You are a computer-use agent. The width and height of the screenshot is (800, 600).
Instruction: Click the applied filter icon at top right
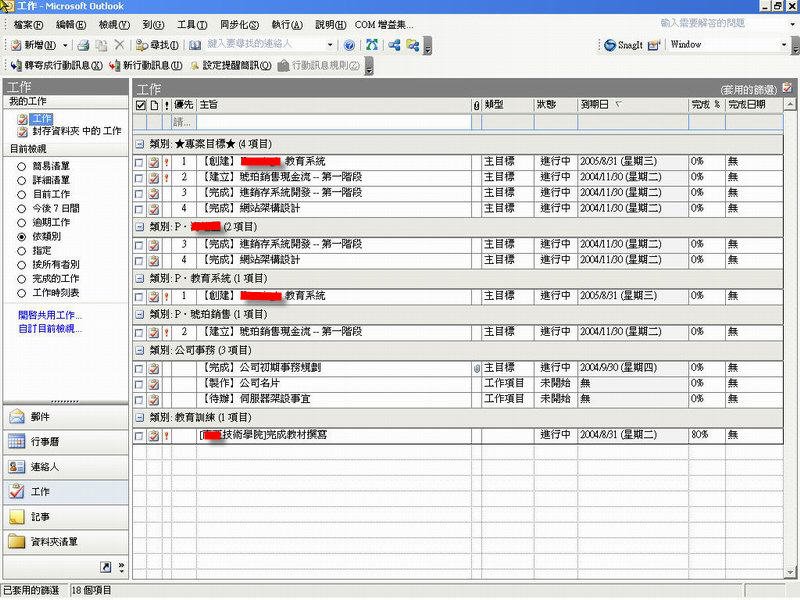(x=787, y=88)
